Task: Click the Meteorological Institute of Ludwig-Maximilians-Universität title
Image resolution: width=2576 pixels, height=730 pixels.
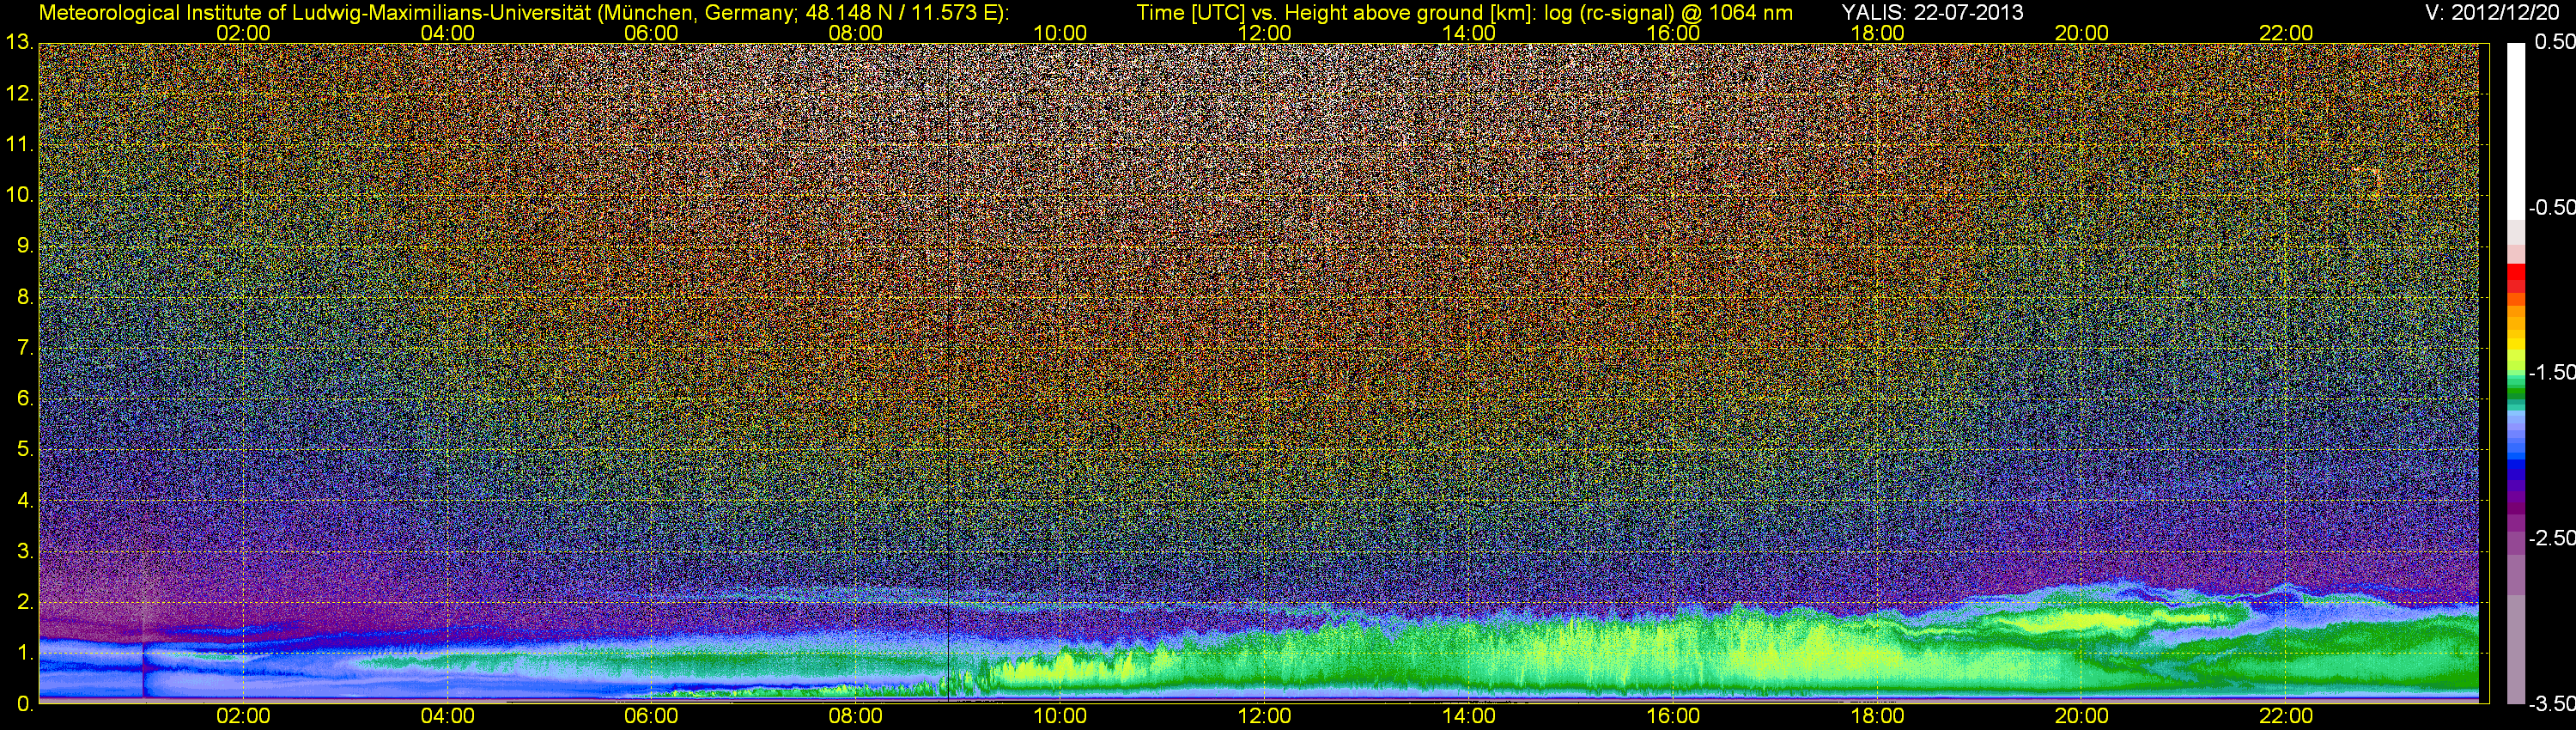Action: click(x=315, y=12)
